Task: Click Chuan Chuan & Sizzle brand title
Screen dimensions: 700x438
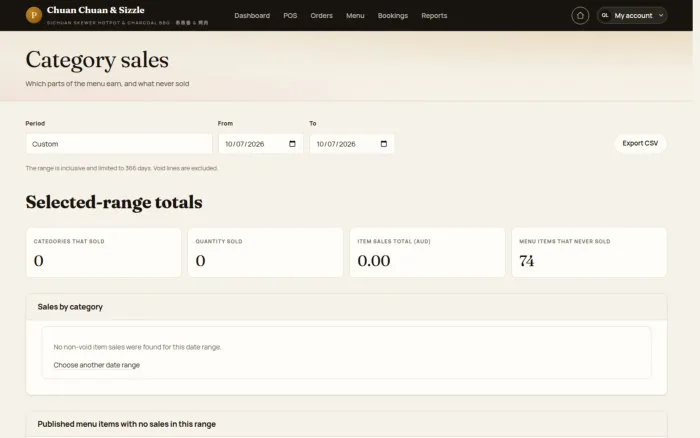Action: coord(96,10)
